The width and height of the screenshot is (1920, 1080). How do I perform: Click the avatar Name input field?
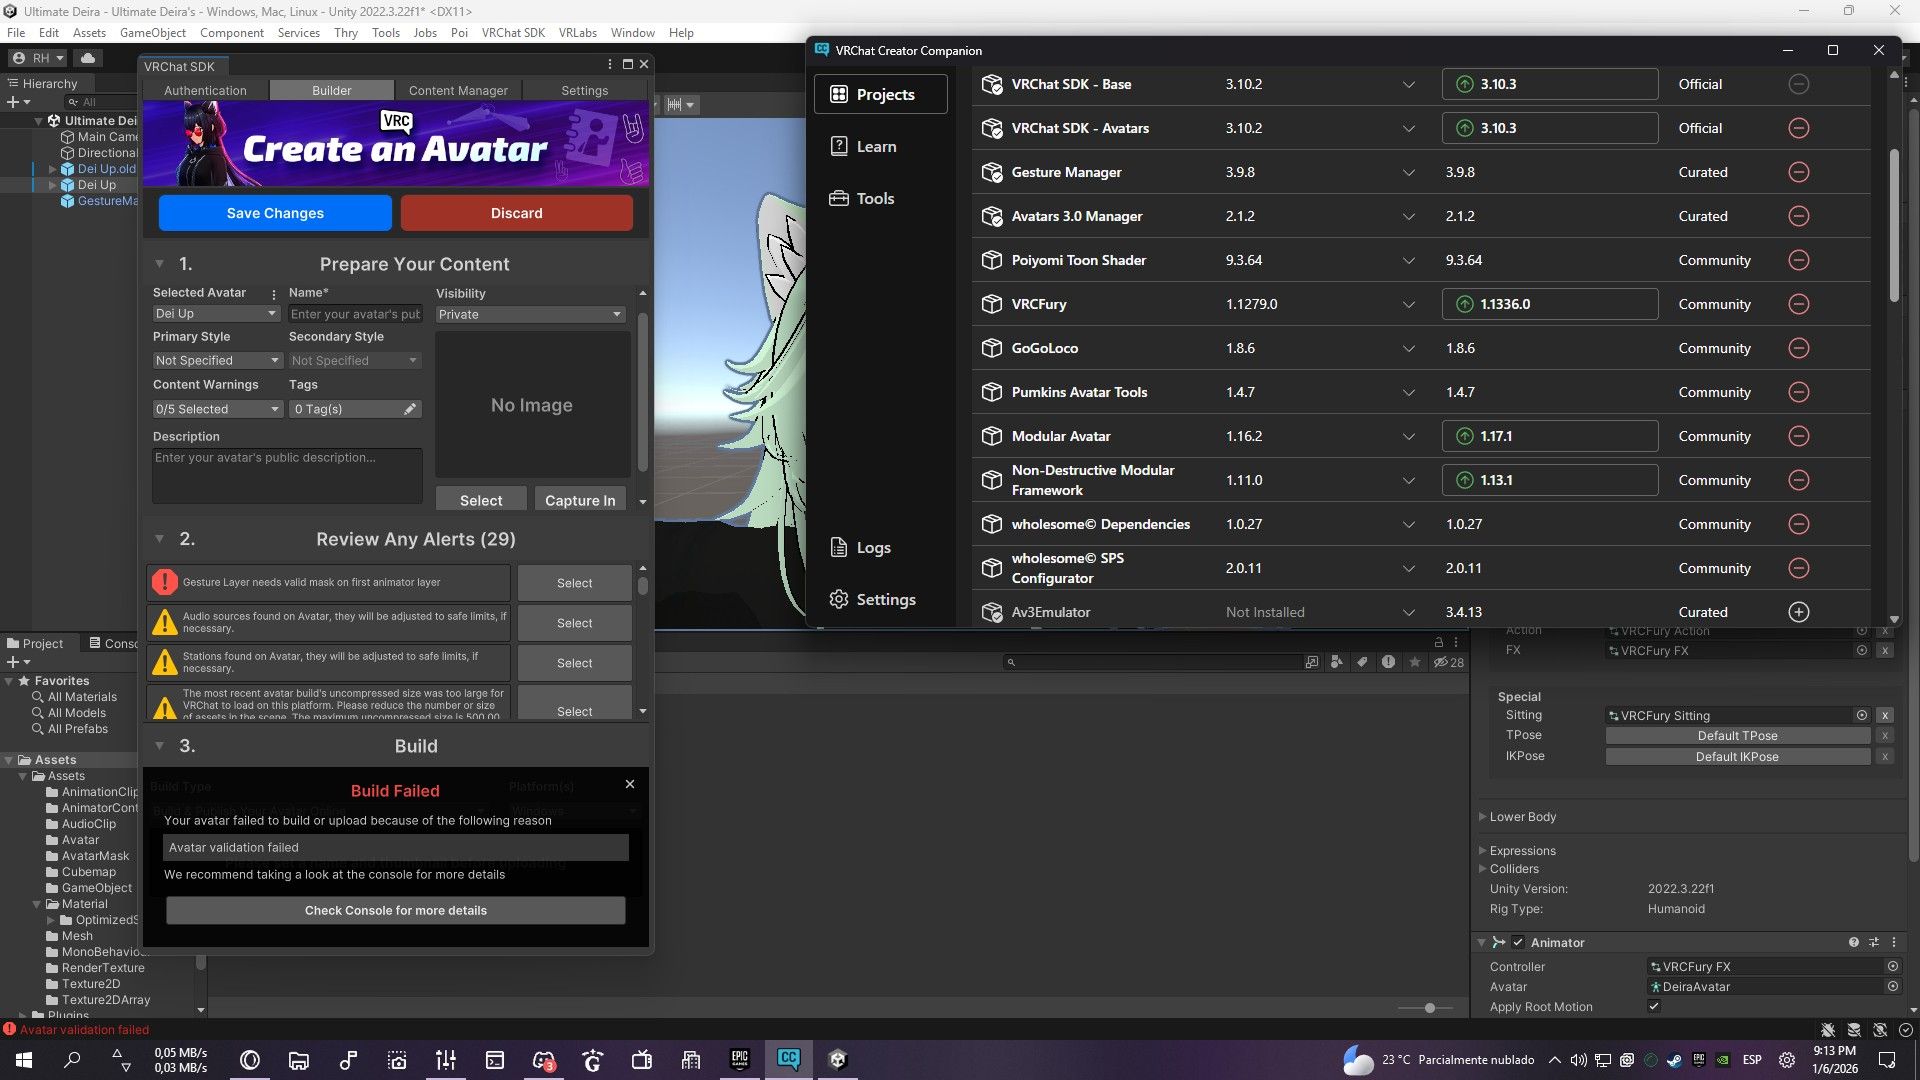[x=355, y=314]
